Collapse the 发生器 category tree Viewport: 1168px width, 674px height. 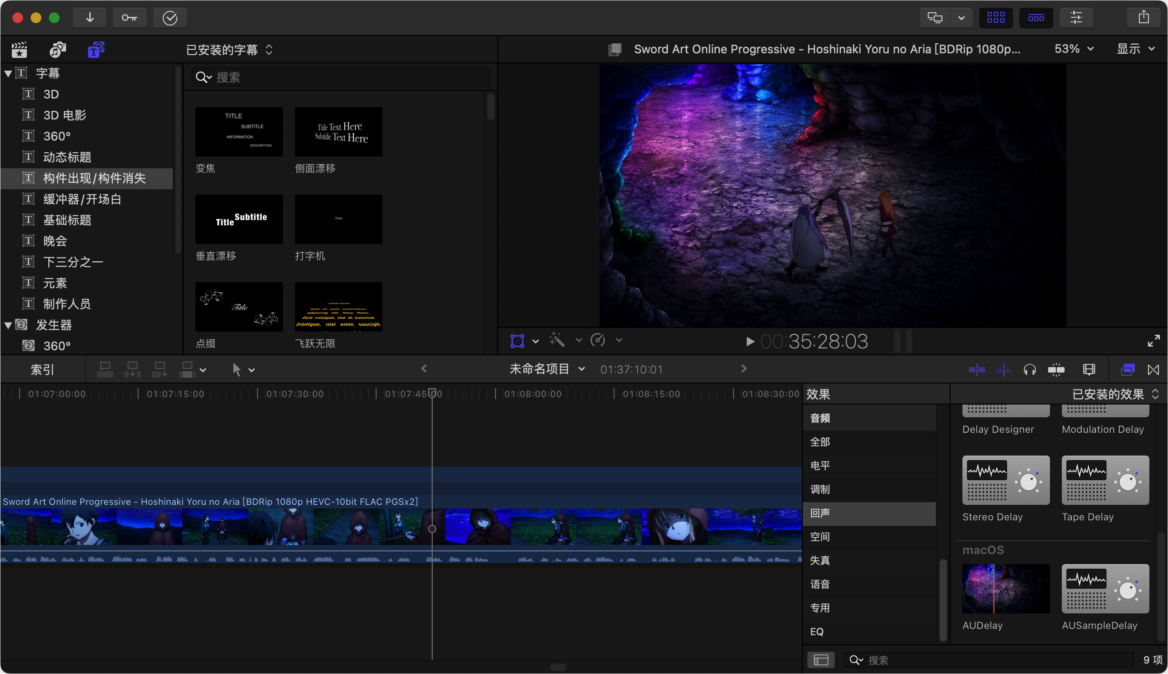pyautogui.click(x=8, y=325)
